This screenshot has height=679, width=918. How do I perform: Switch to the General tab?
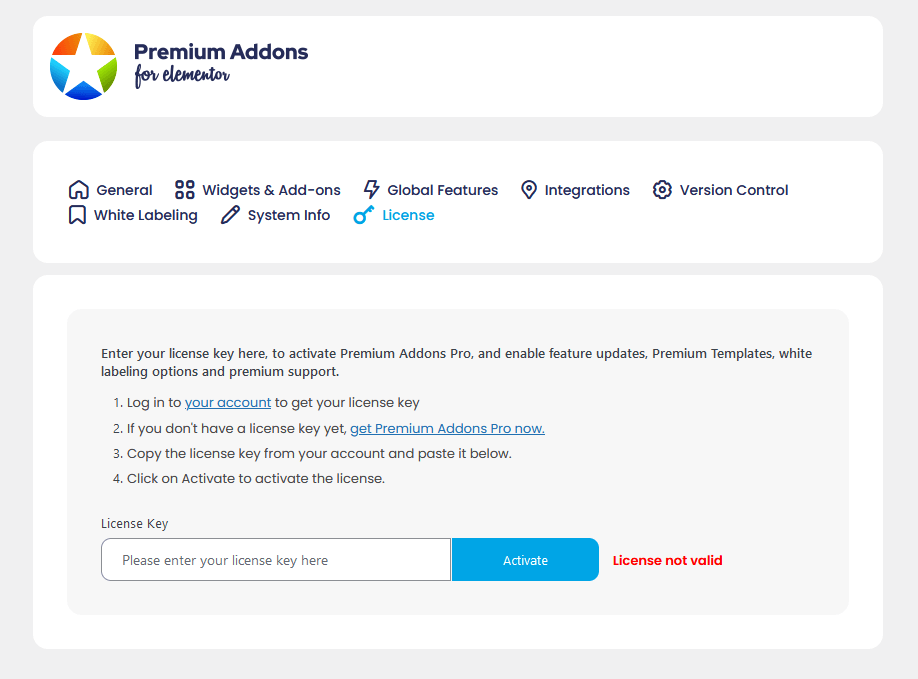[x=123, y=189]
